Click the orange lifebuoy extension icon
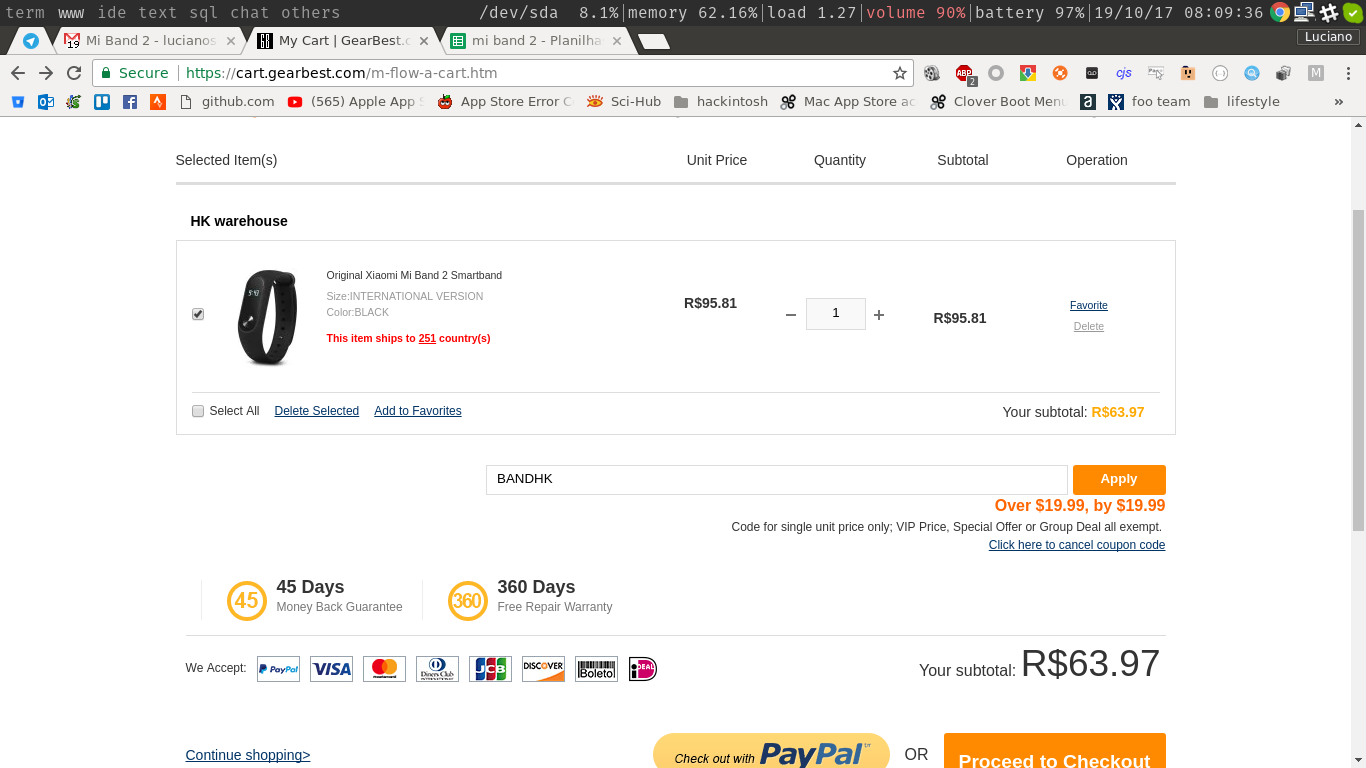Image resolution: width=1366 pixels, height=768 pixels. (1060, 73)
